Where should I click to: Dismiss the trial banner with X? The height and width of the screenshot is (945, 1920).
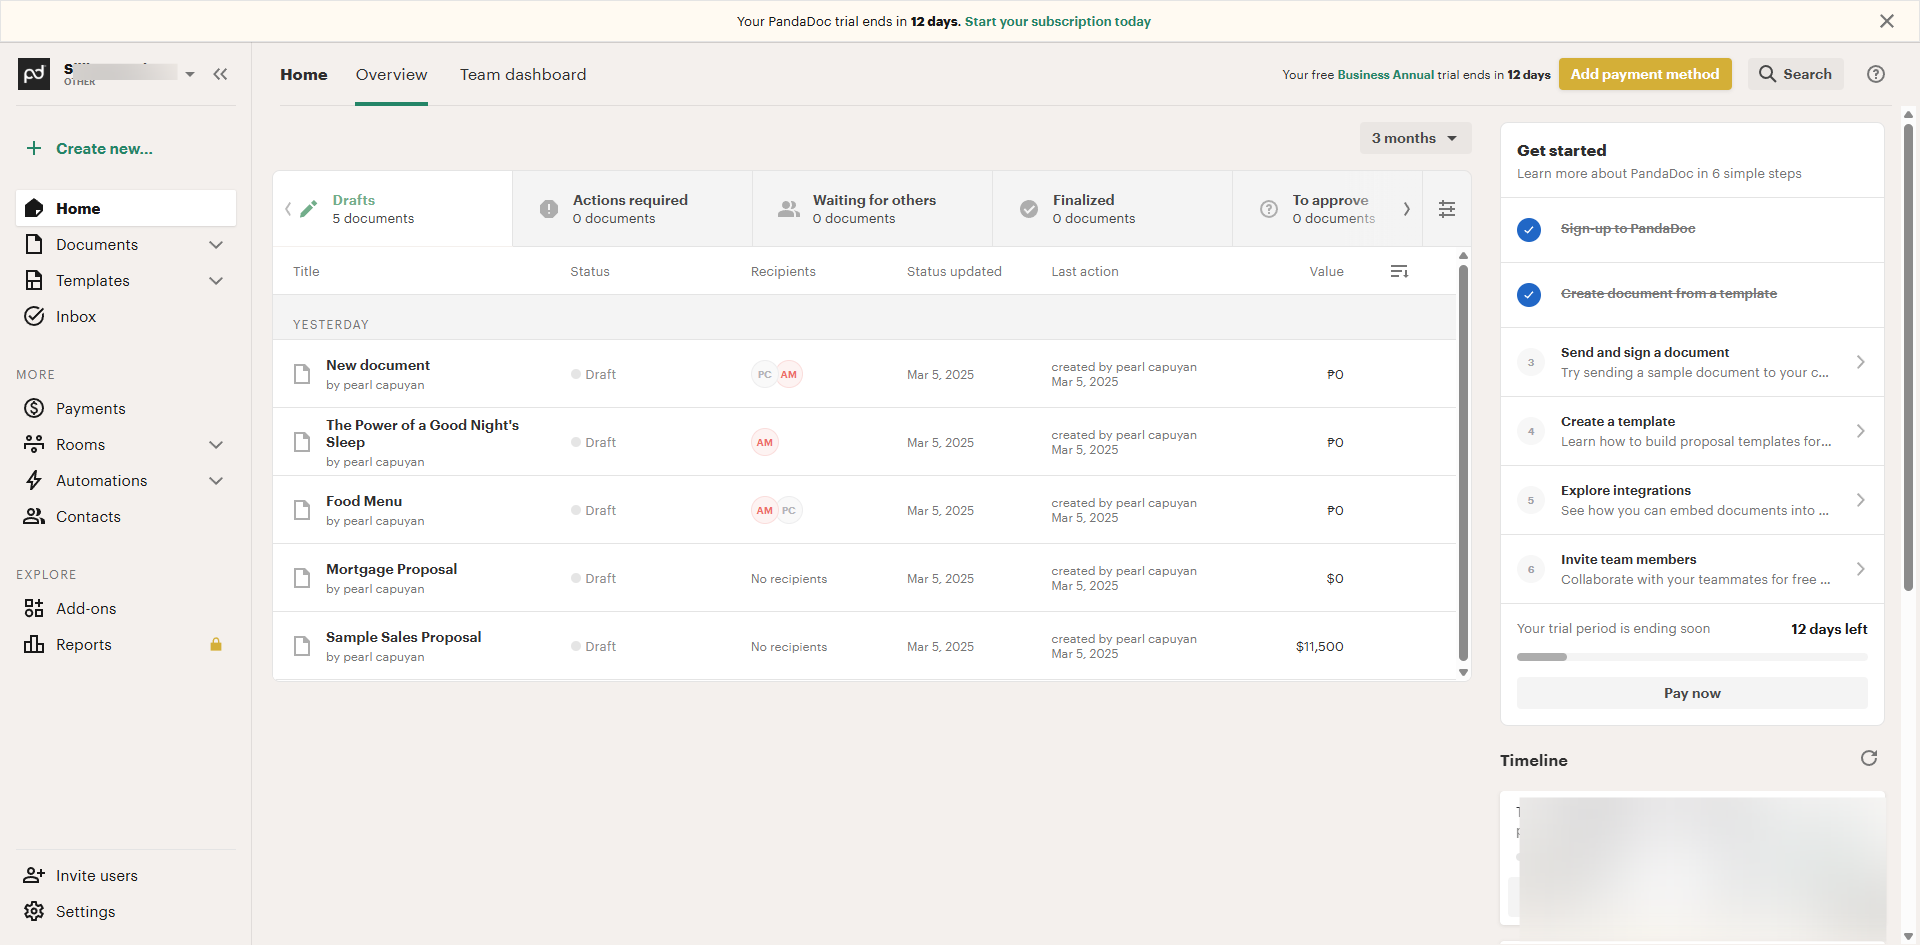(1886, 21)
